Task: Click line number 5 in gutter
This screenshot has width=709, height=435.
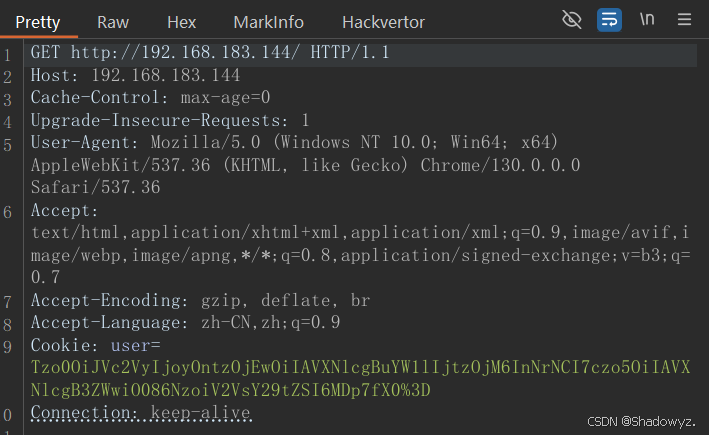Action: pyautogui.click(x=8, y=145)
